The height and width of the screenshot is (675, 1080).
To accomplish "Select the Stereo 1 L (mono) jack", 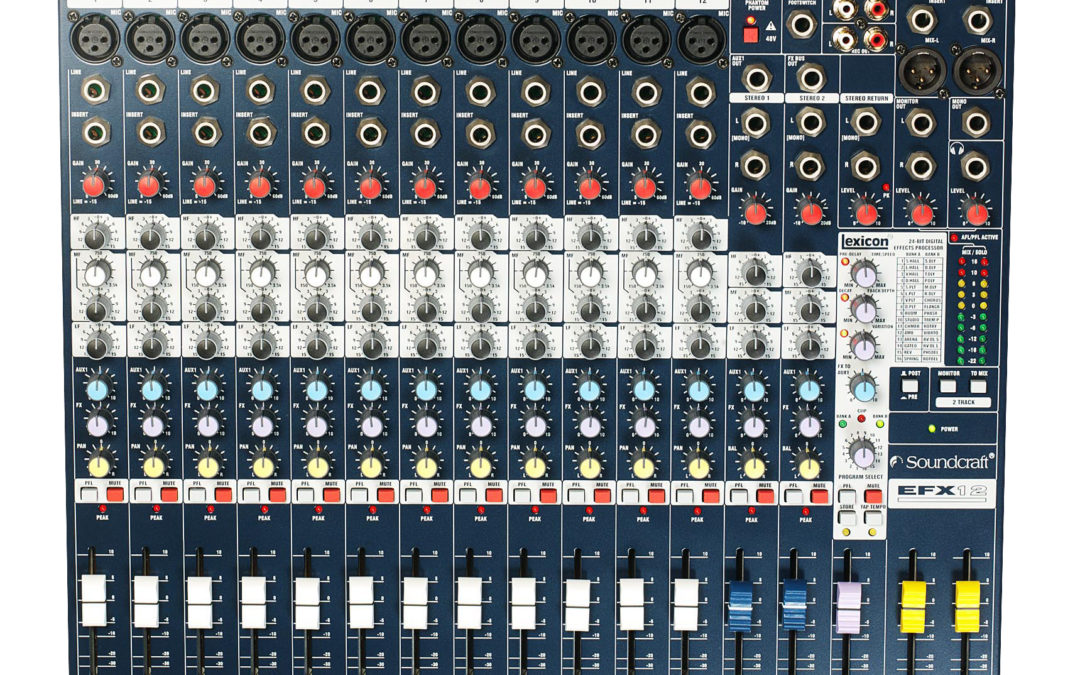I will tap(755, 124).
